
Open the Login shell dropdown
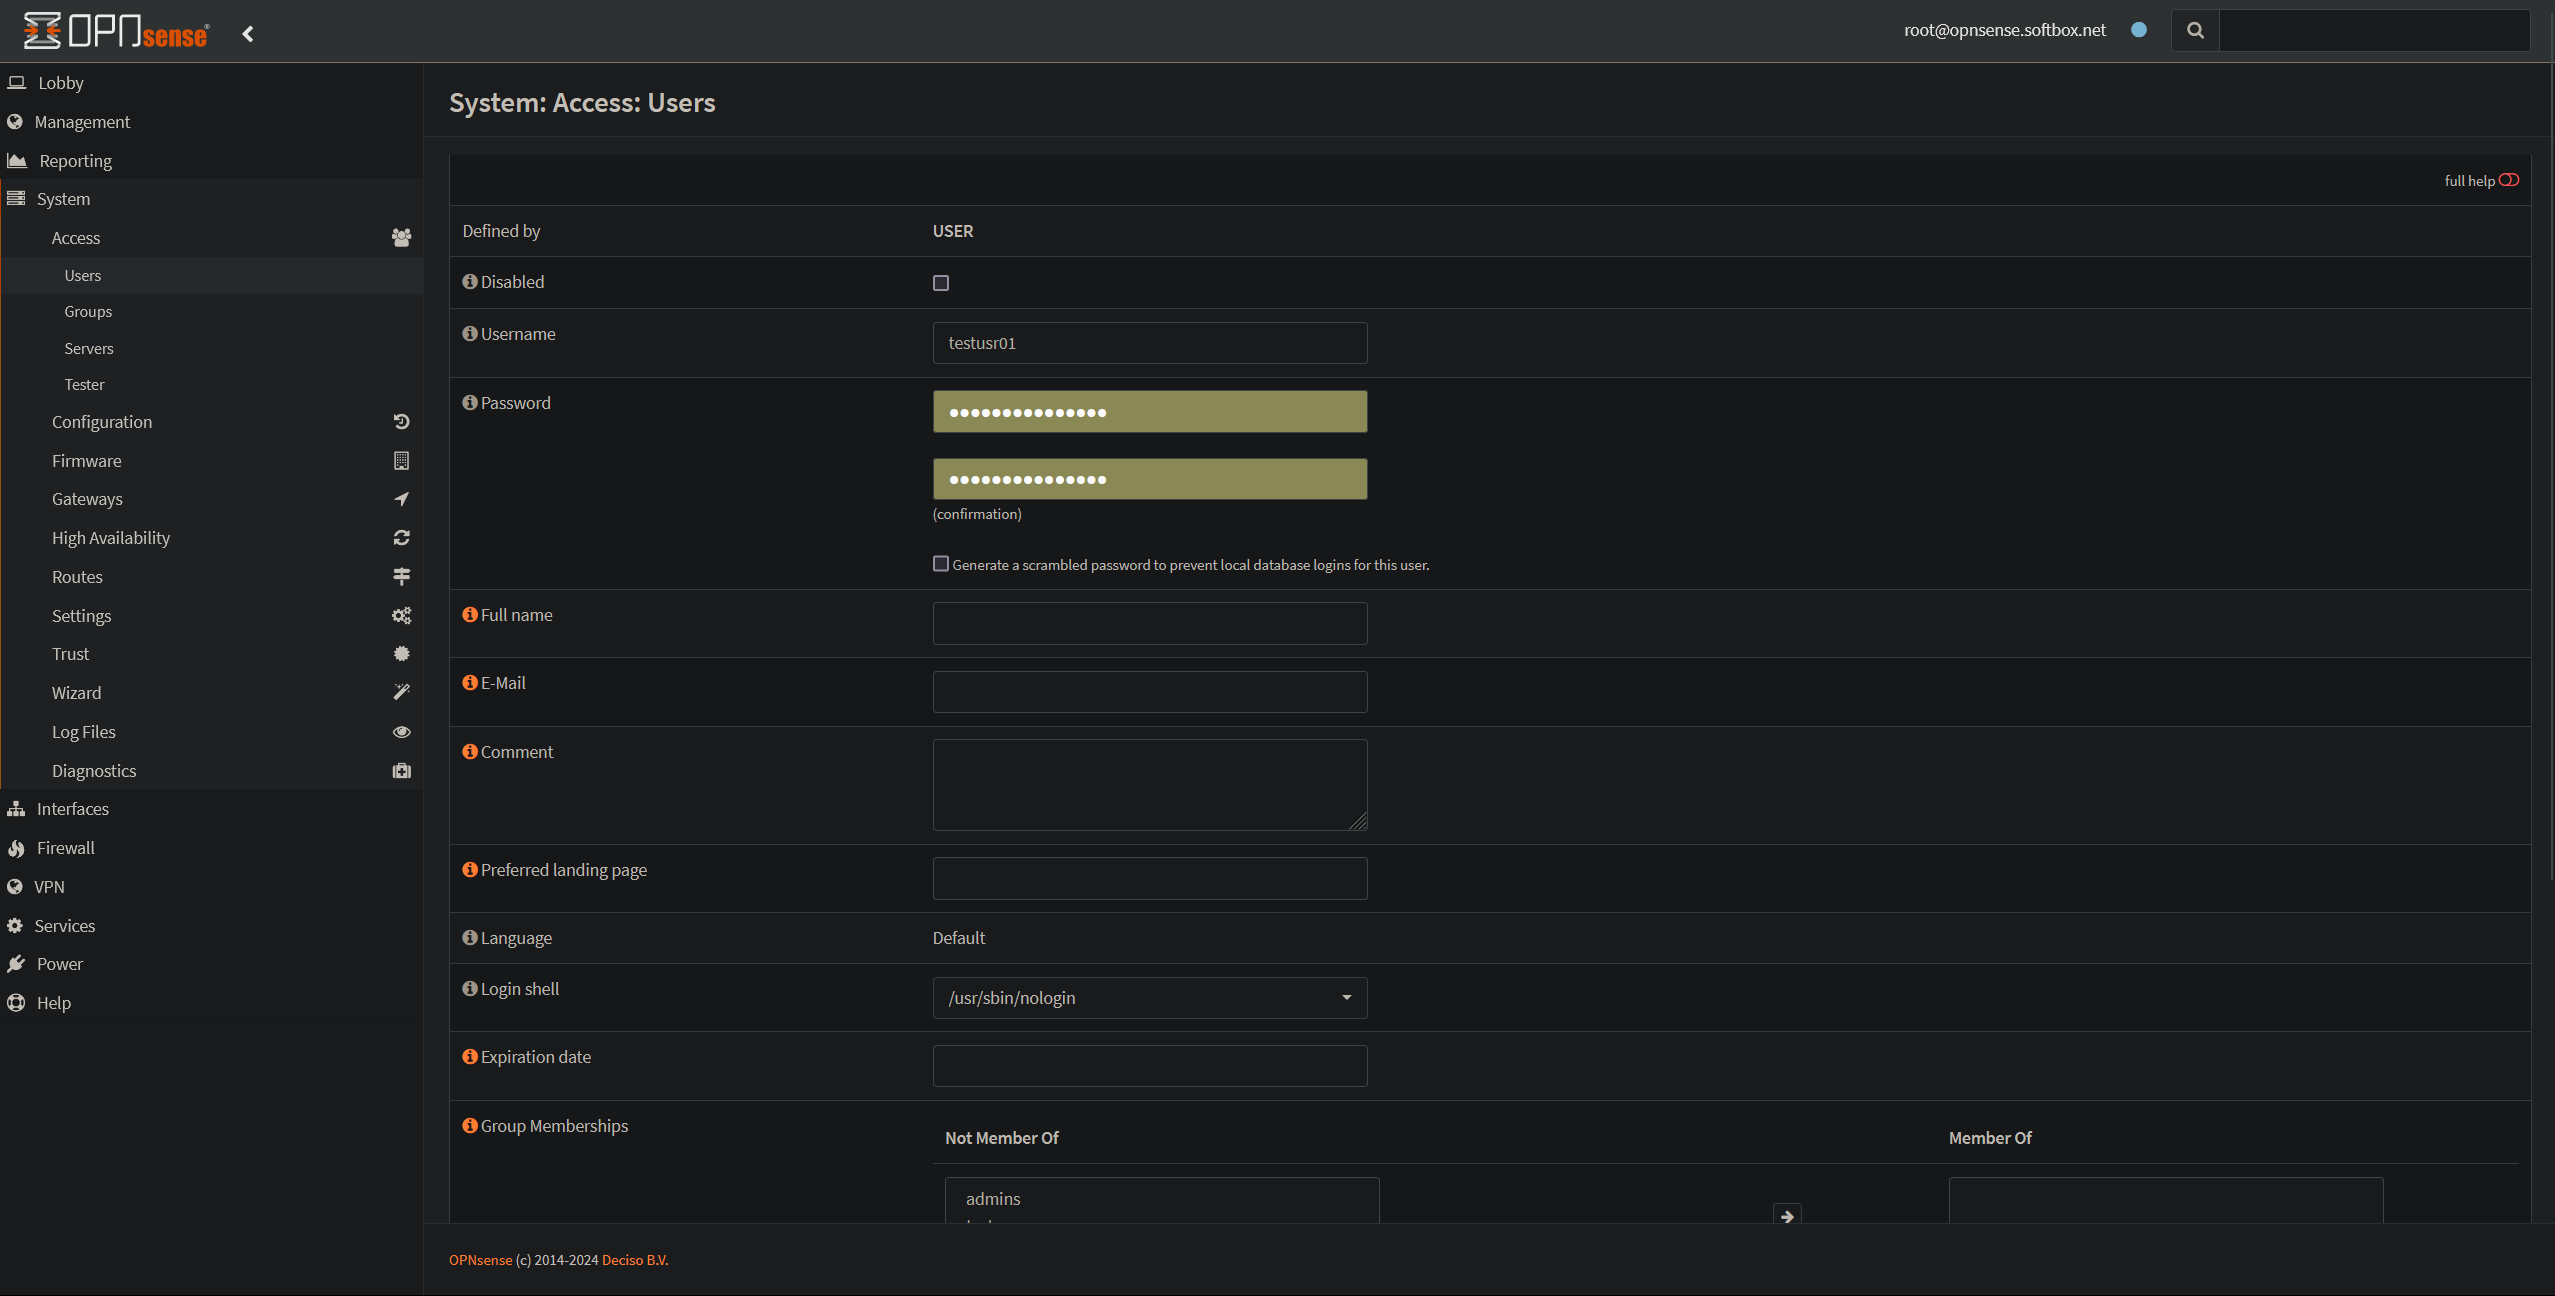1149,998
